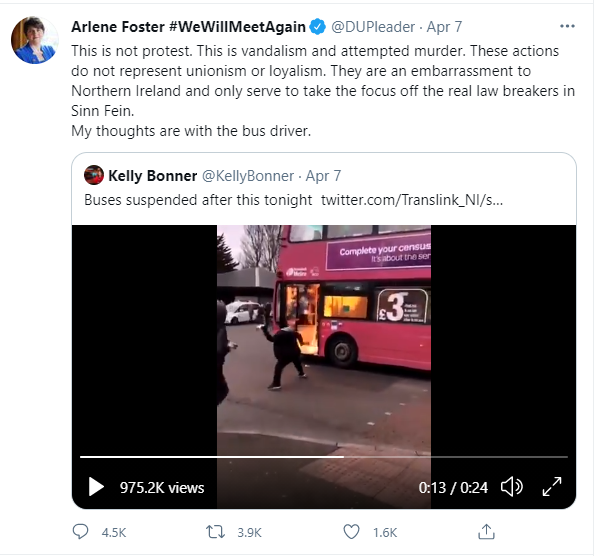Open Kelly Bonner's small avatar

[94, 175]
